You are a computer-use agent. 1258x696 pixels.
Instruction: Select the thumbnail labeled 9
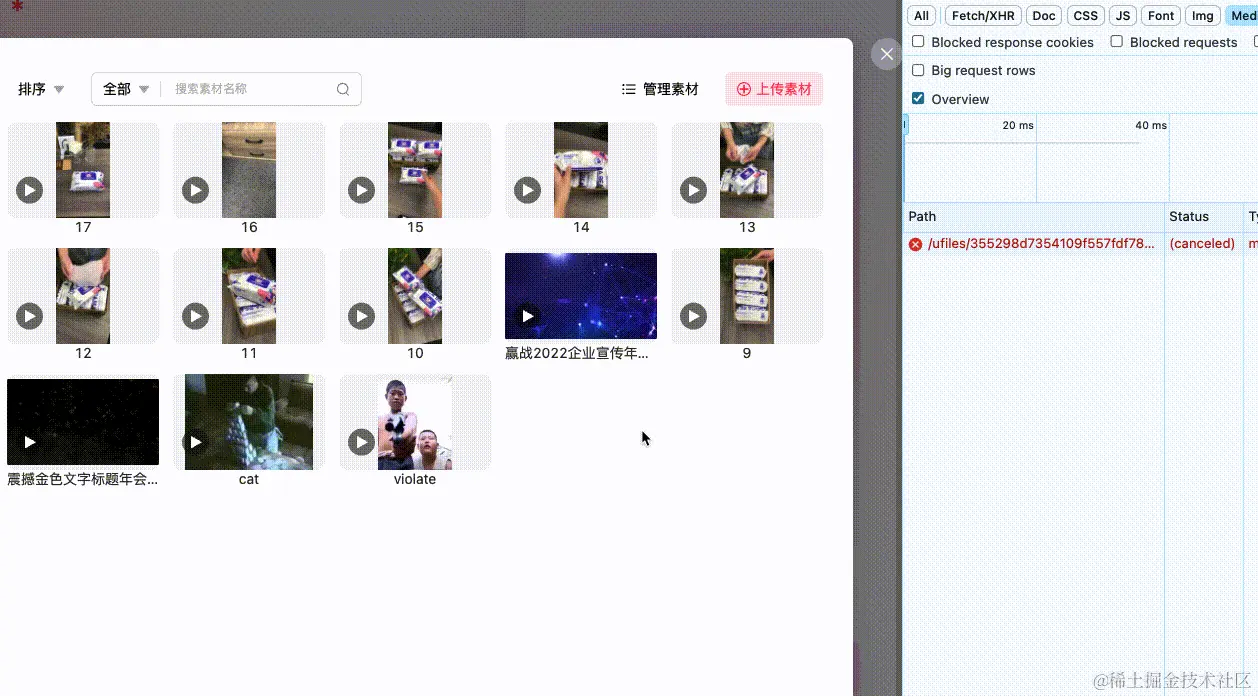pos(747,296)
